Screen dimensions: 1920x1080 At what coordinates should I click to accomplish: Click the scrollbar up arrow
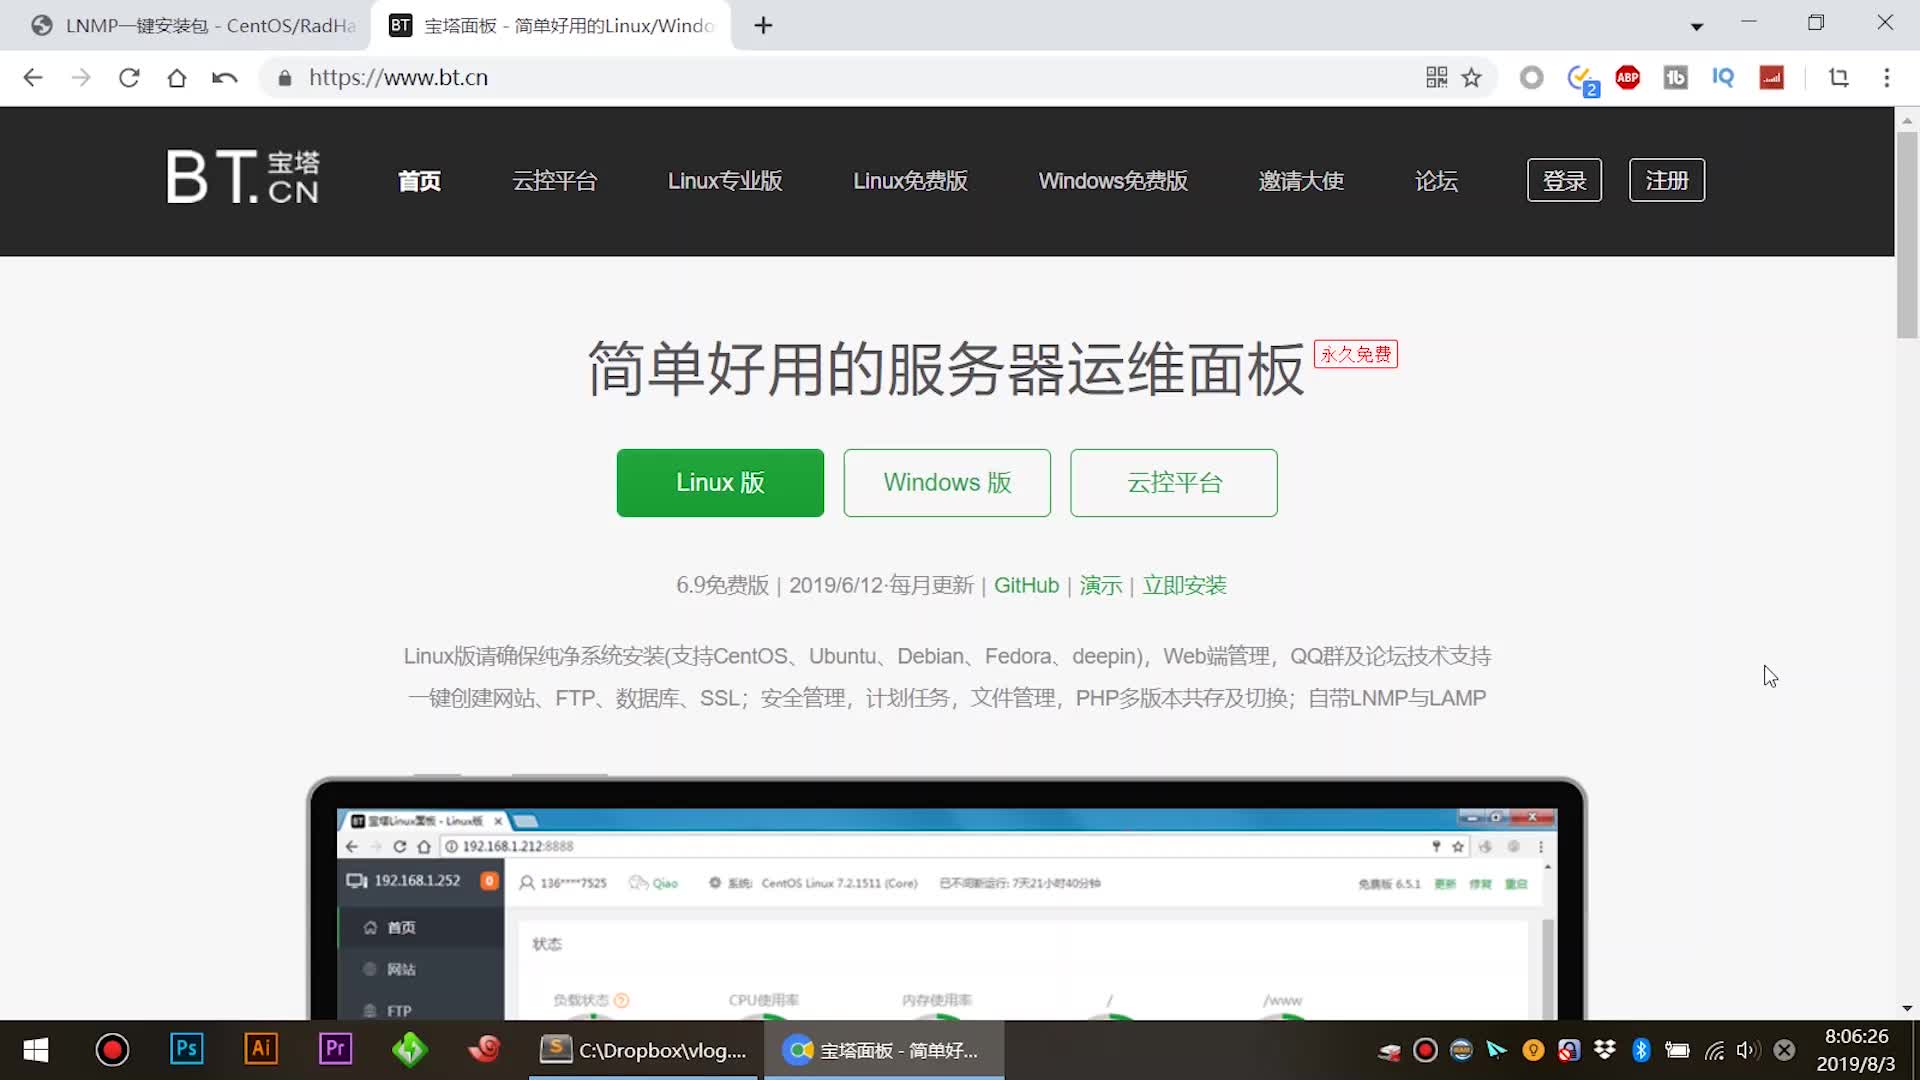(1907, 120)
